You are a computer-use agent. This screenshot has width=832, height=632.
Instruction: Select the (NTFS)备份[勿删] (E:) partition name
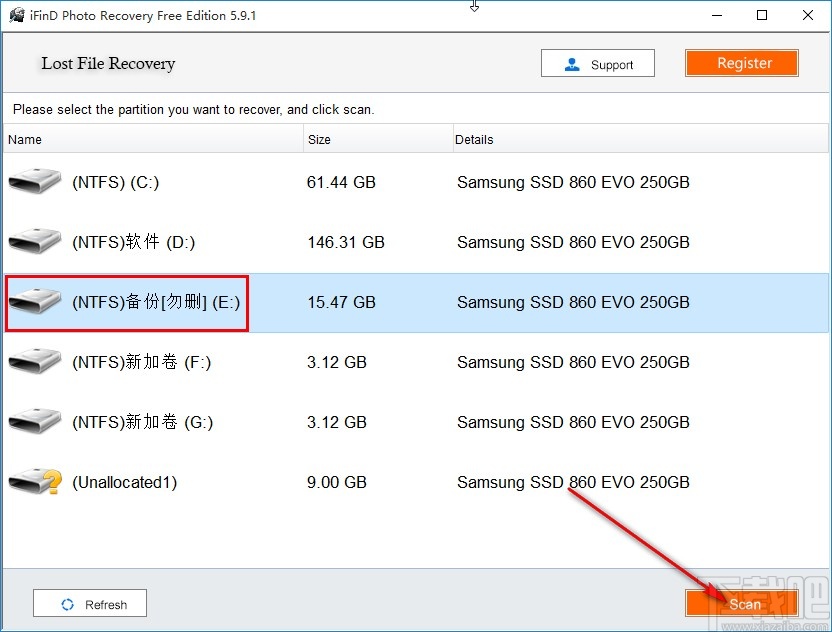pos(156,302)
